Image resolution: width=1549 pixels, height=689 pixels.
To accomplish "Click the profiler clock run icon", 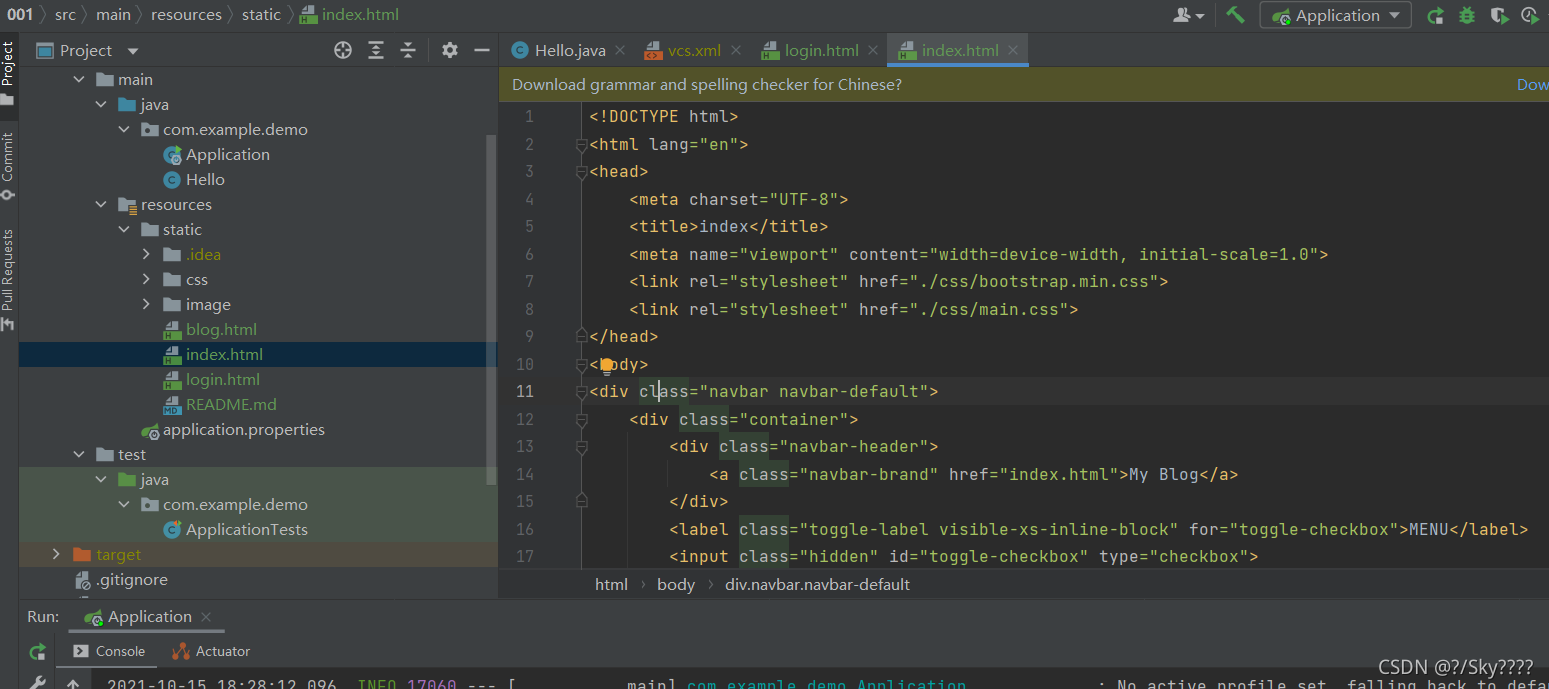I will pyautogui.click(x=1530, y=15).
